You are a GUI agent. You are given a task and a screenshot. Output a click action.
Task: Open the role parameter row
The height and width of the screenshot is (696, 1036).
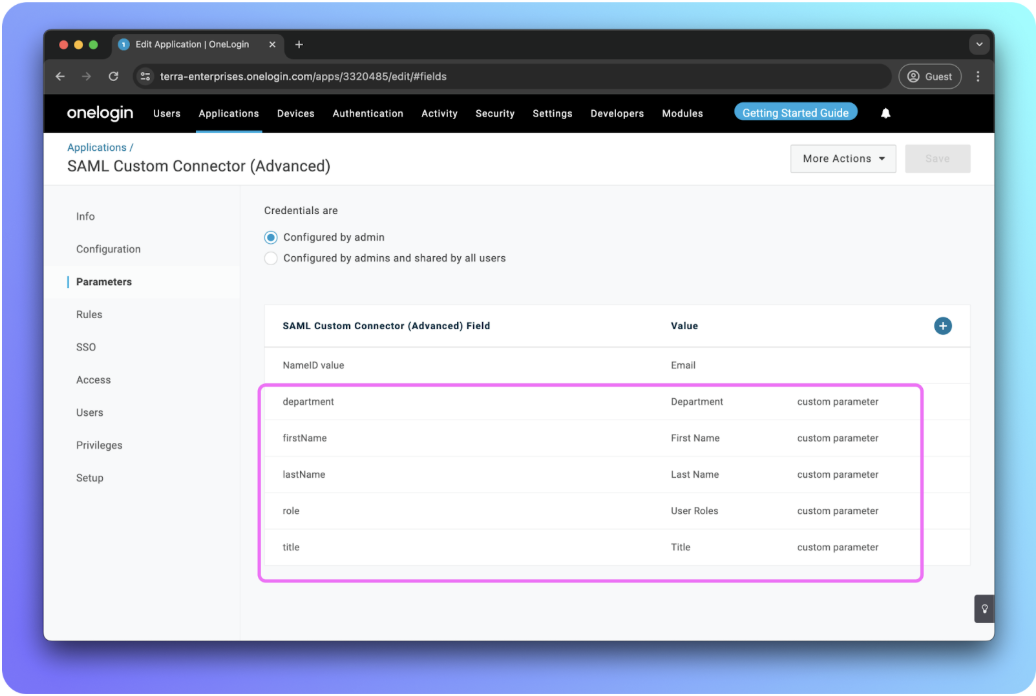tap(617, 511)
